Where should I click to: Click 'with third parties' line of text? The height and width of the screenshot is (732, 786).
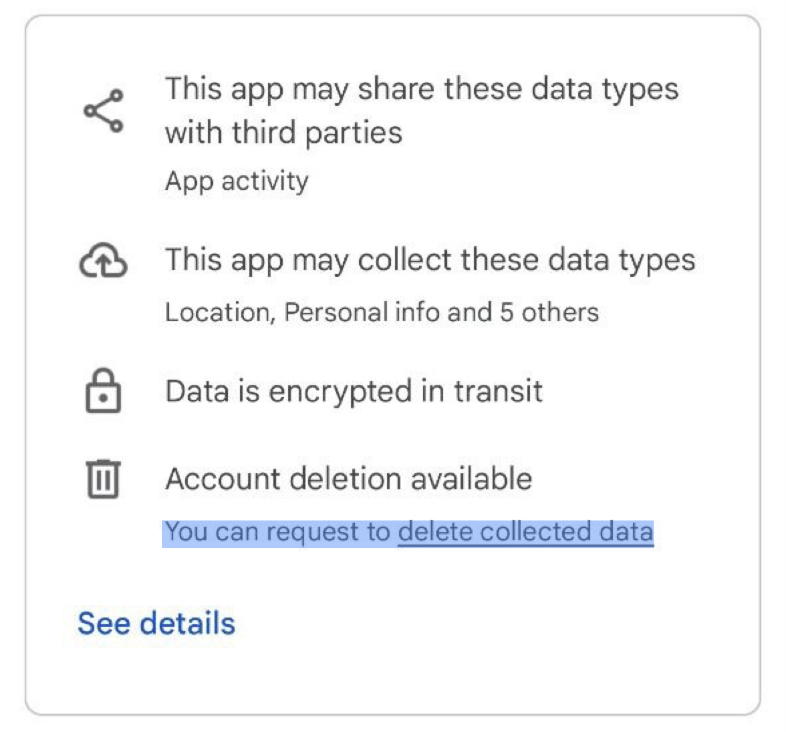coord(284,133)
